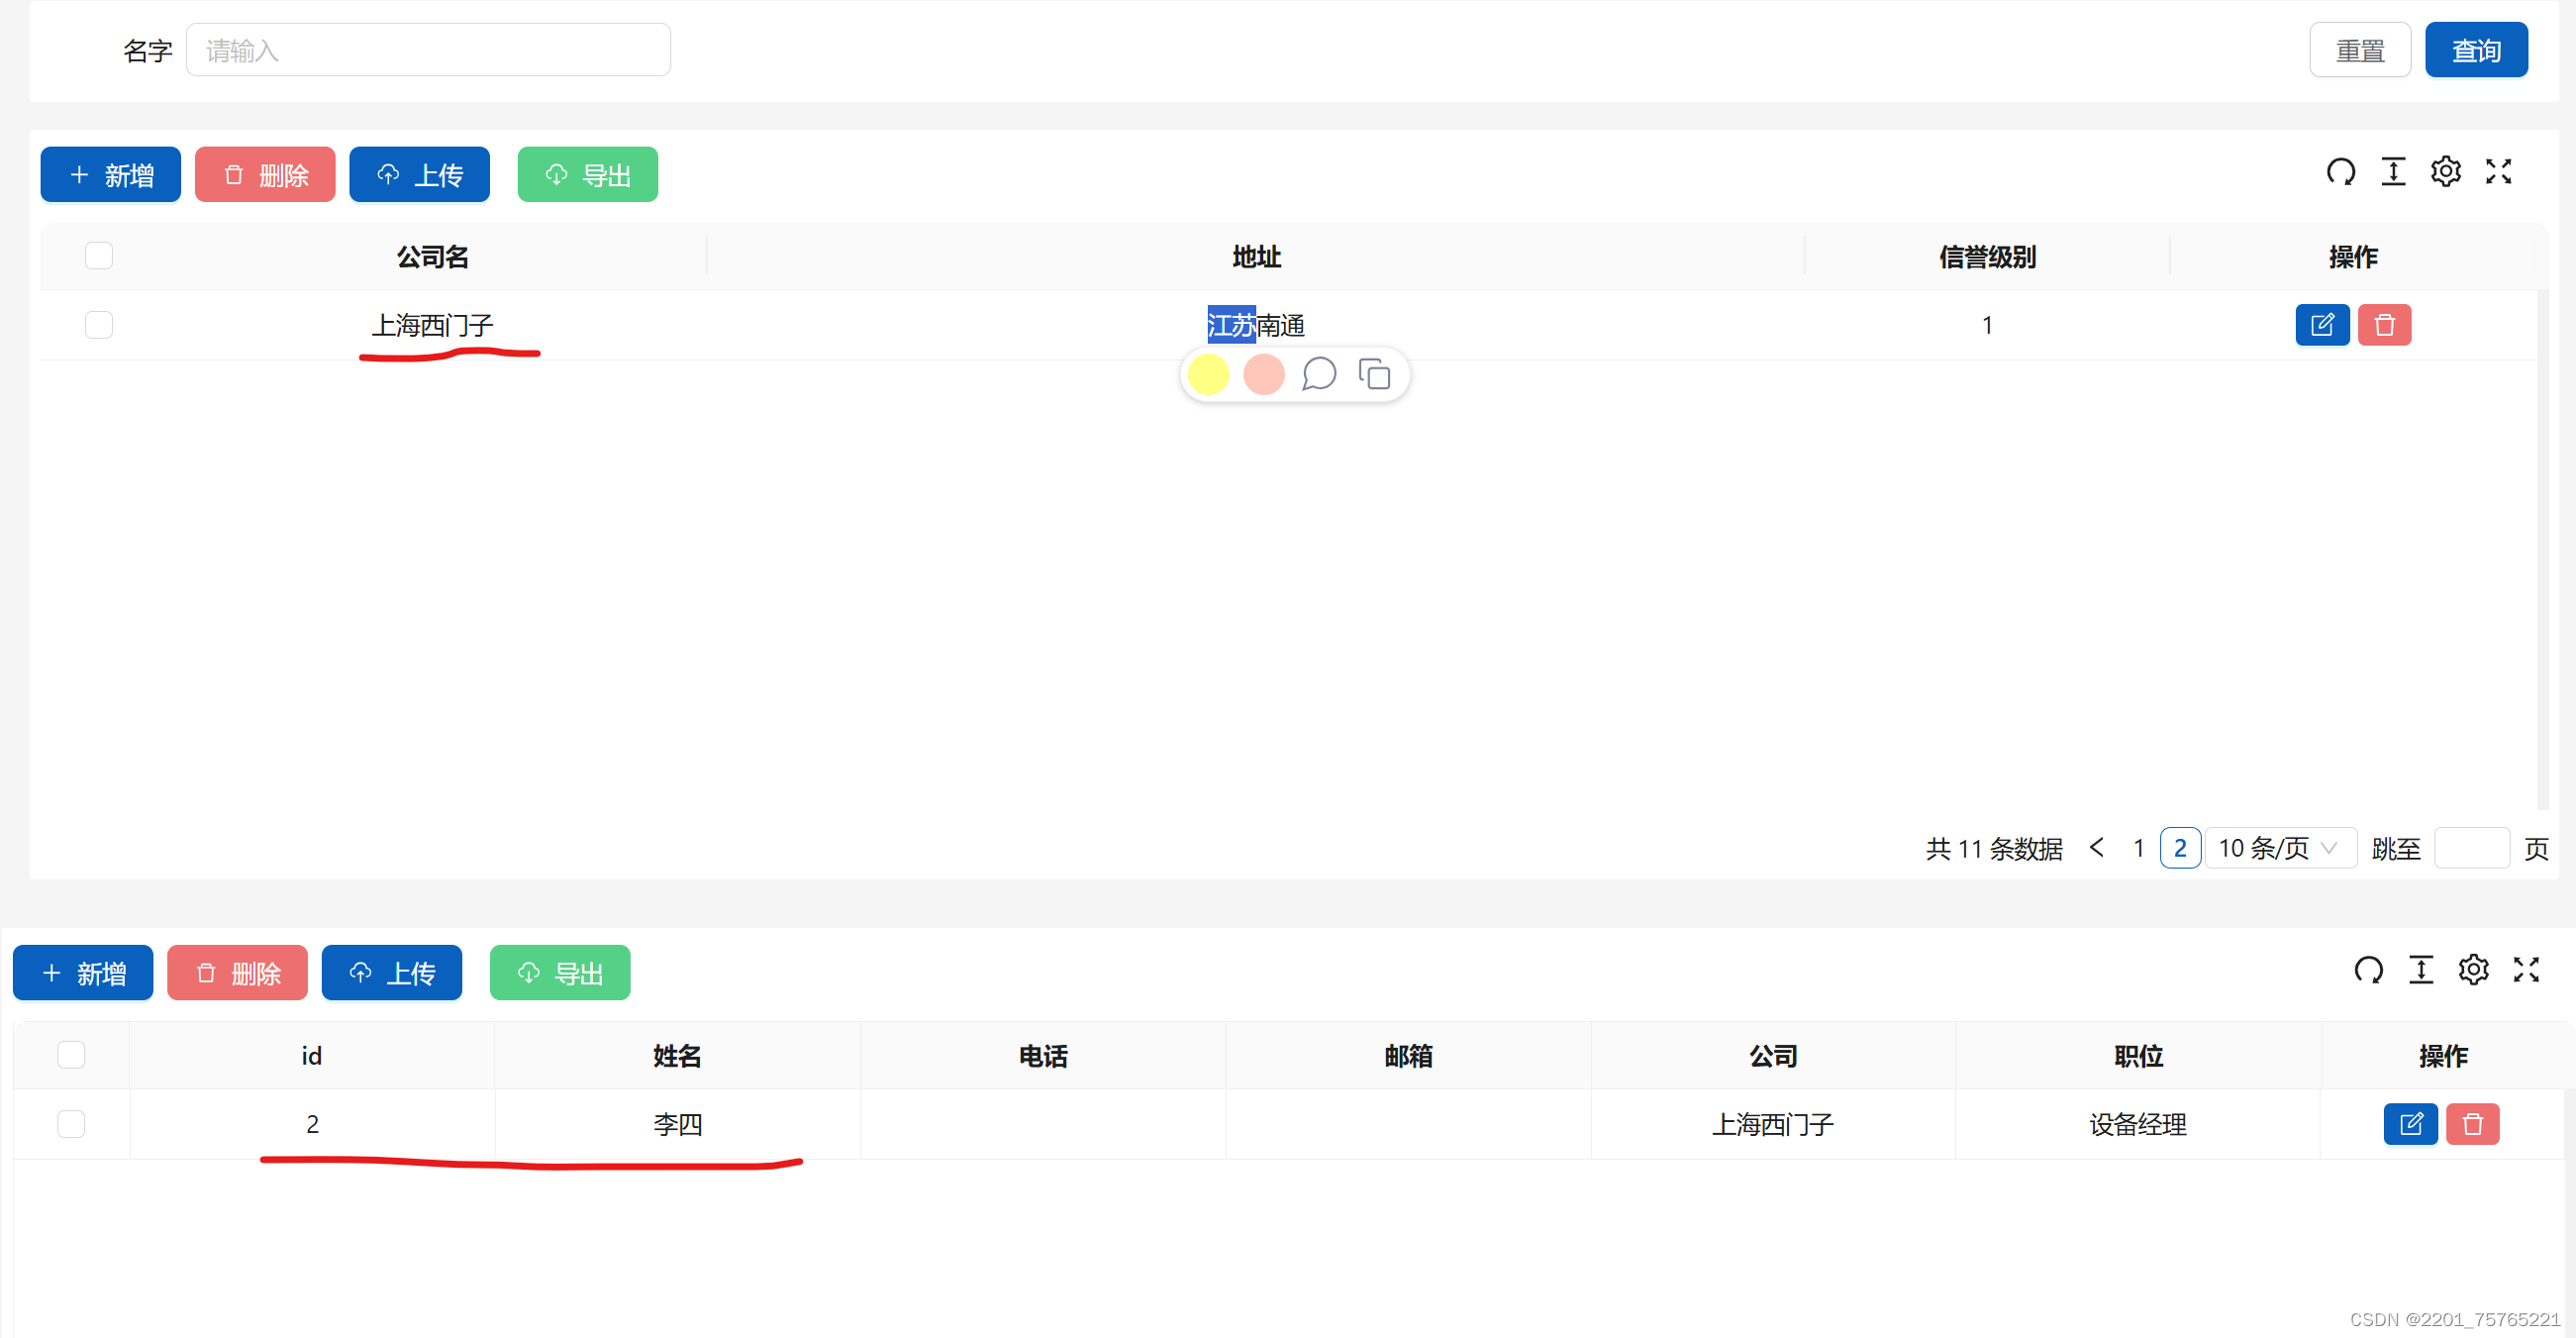Click red delete icon for 李四 row
Image resolution: width=2576 pixels, height=1338 pixels.
pyautogui.click(x=2472, y=1124)
